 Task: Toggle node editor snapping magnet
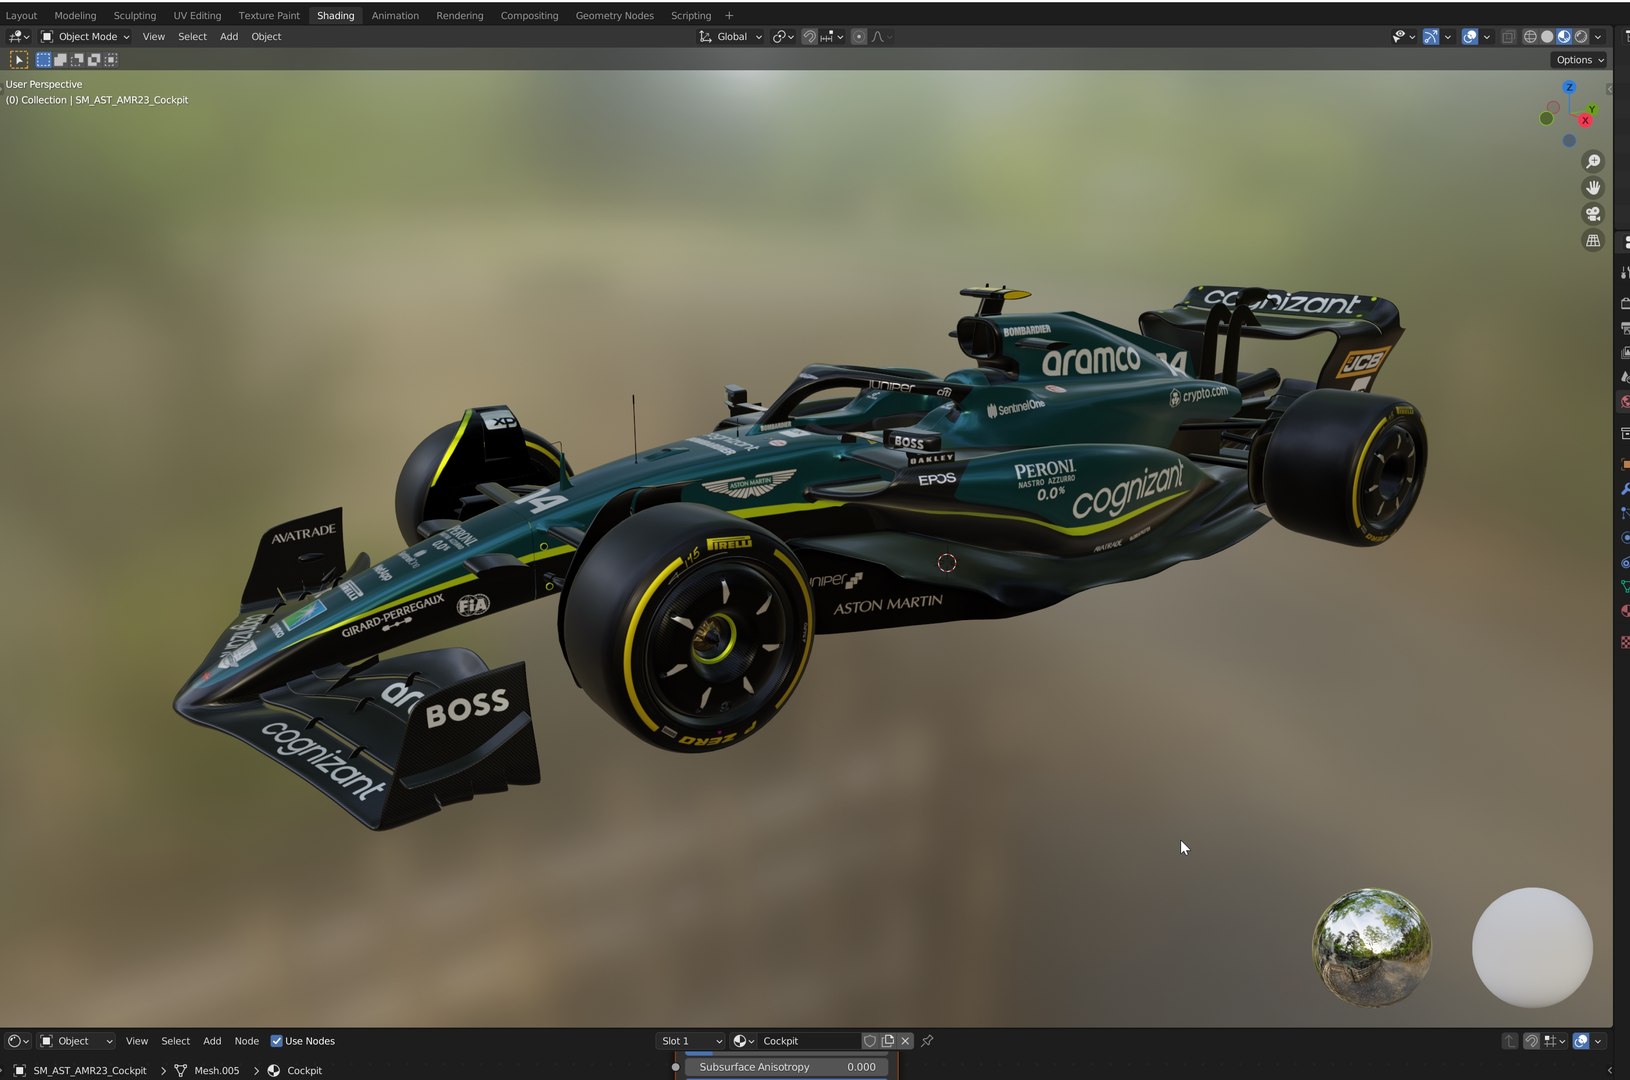click(1531, 1041)
